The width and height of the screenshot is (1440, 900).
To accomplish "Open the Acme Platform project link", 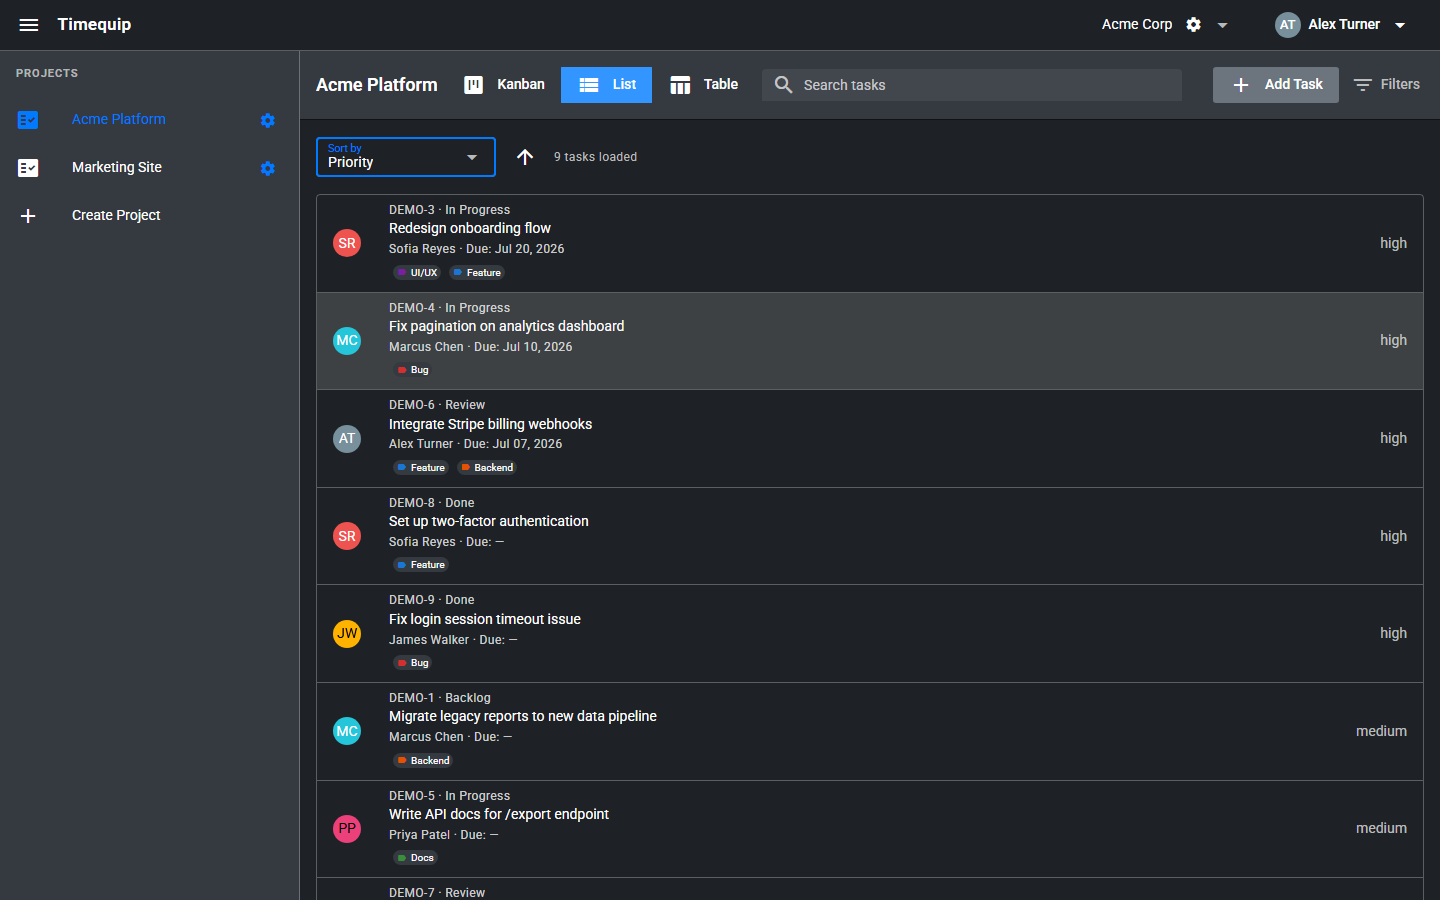I will click(x=119, y=119).
